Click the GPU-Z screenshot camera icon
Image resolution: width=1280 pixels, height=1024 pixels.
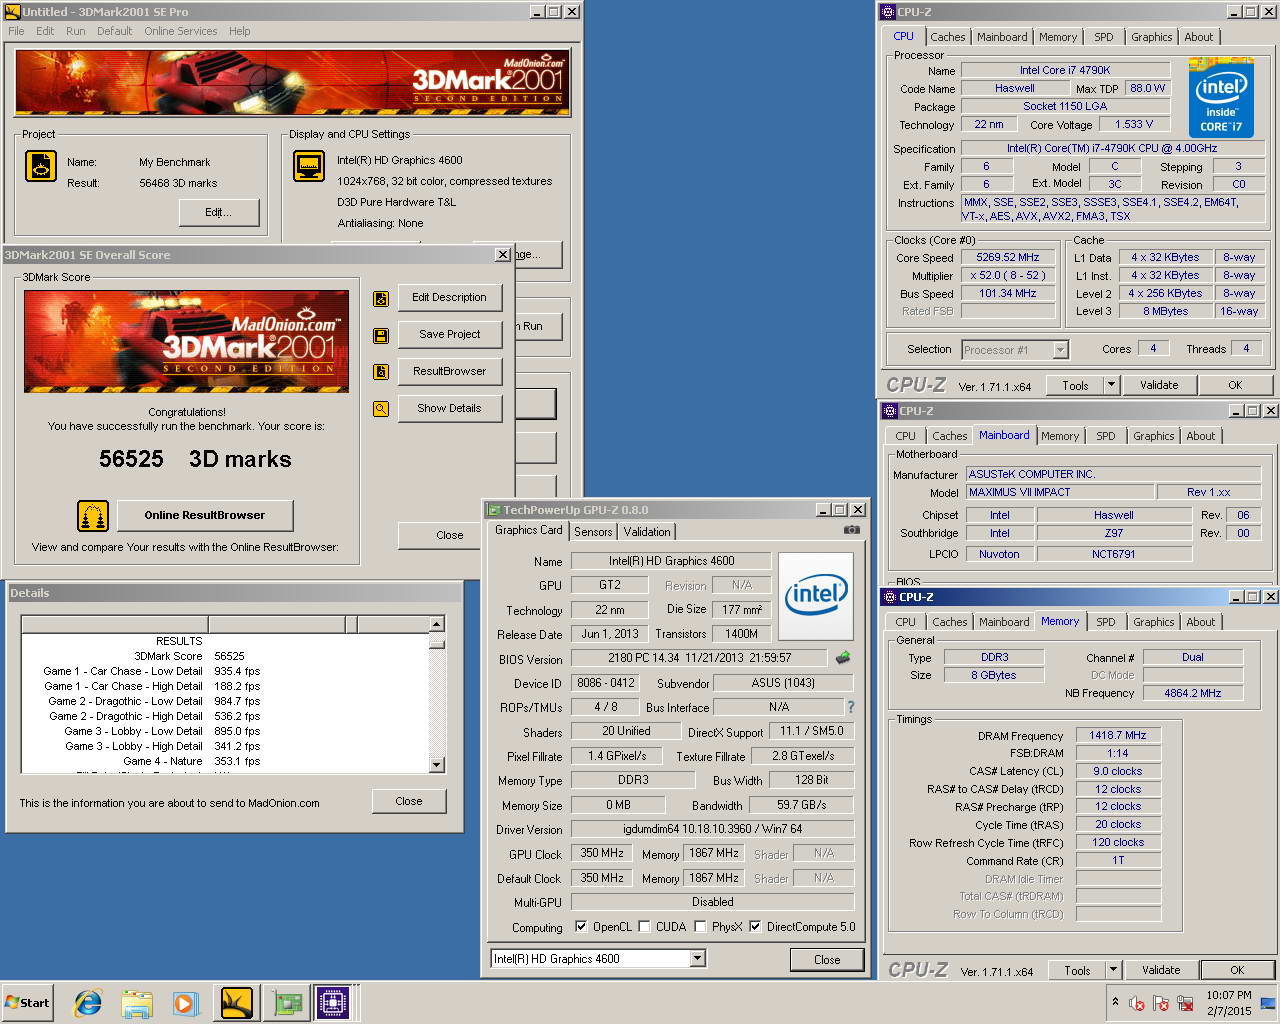tap(851, 530)
